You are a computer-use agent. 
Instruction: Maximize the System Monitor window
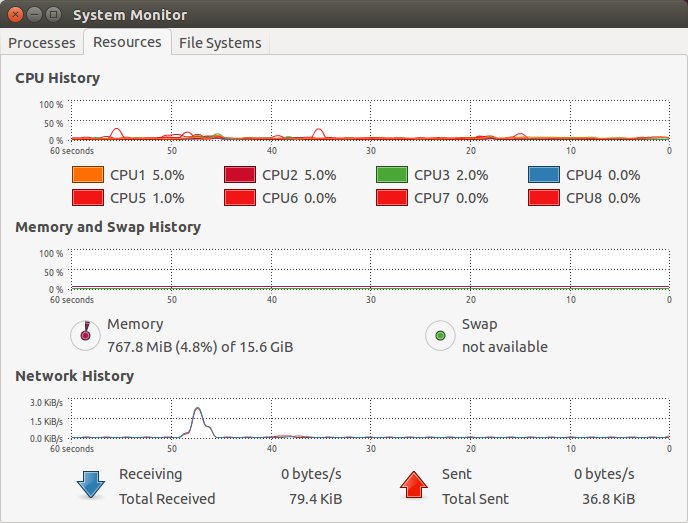tap(51, 15)
